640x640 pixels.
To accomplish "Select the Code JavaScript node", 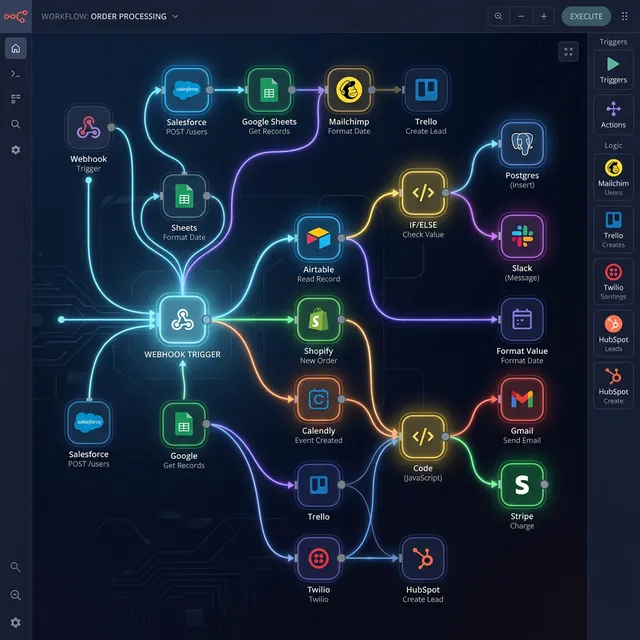I will [423, 436].
